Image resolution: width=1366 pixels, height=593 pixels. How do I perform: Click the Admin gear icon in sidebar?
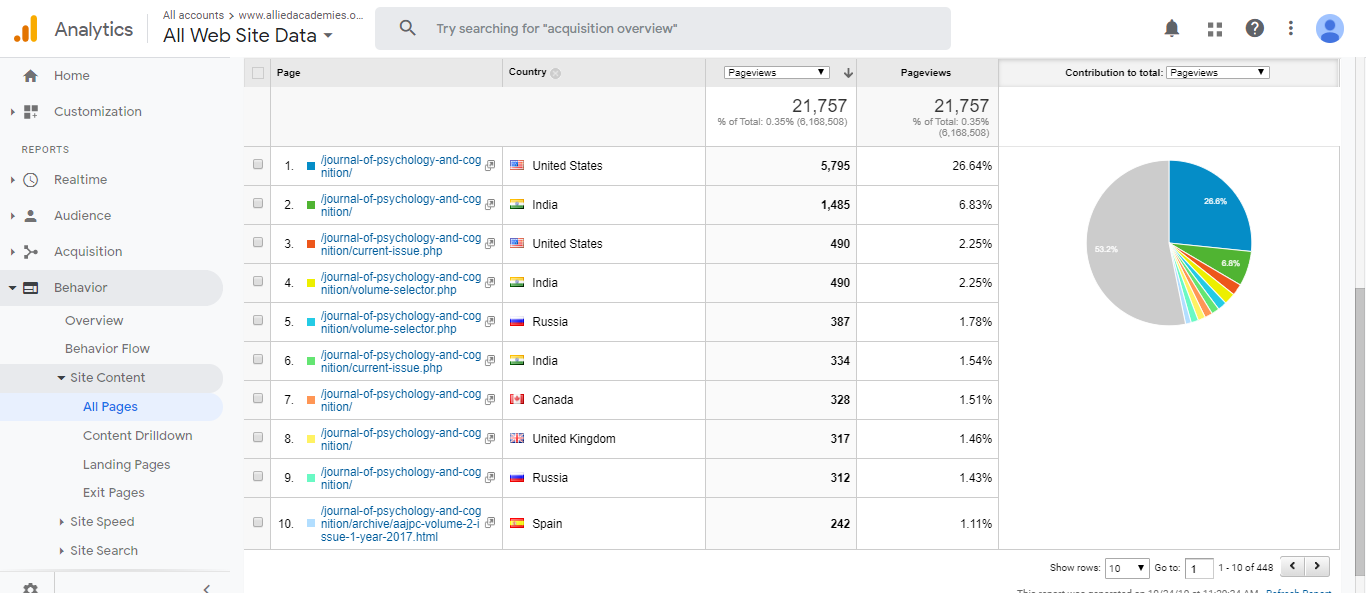coord(30,588)
